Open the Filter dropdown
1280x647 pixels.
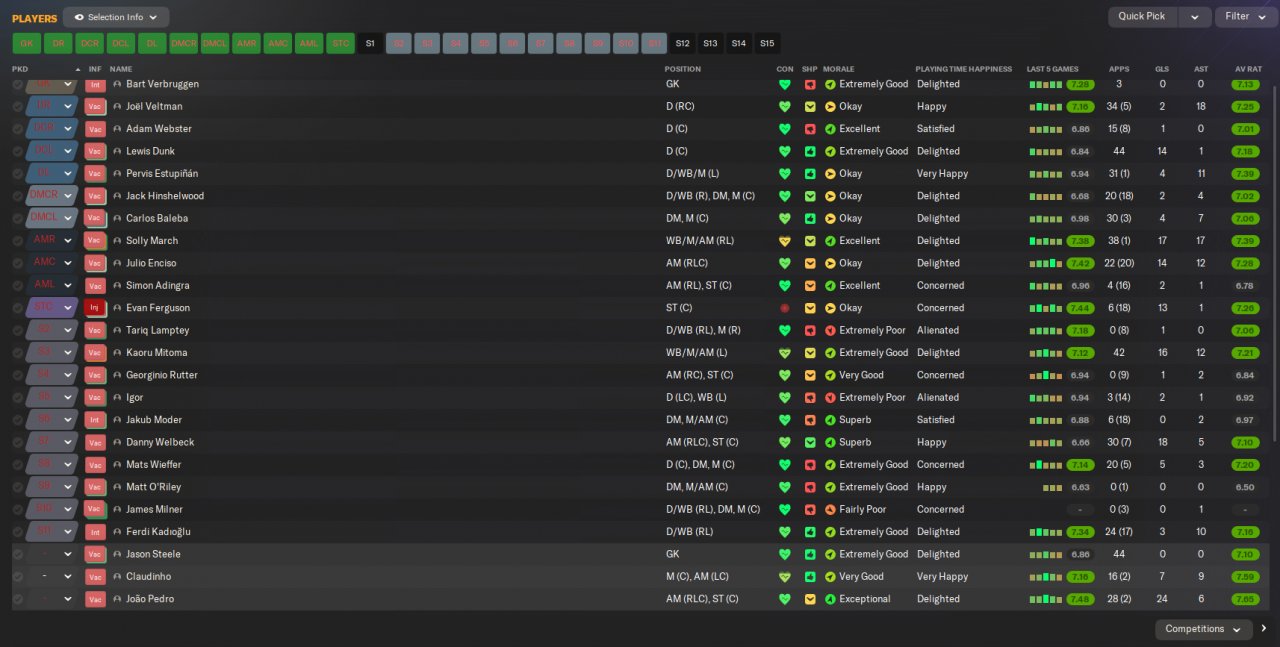coord(1245,16)
